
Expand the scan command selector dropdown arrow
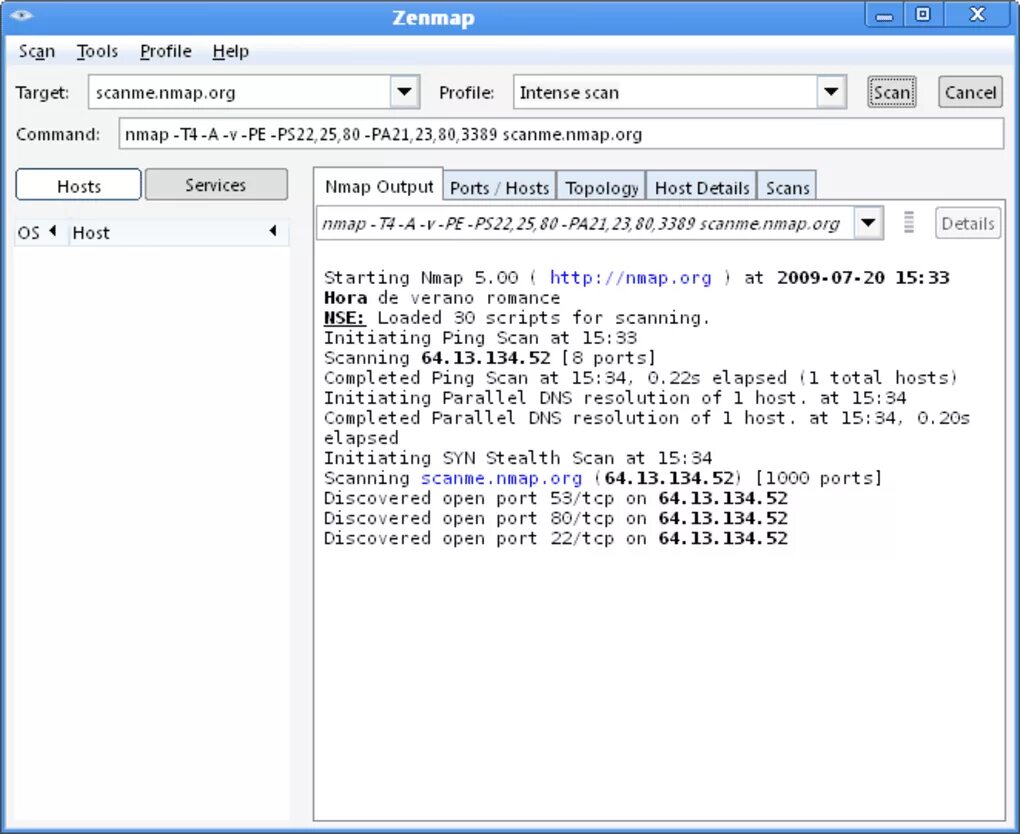pyautogui.click(x=868, y=223)
